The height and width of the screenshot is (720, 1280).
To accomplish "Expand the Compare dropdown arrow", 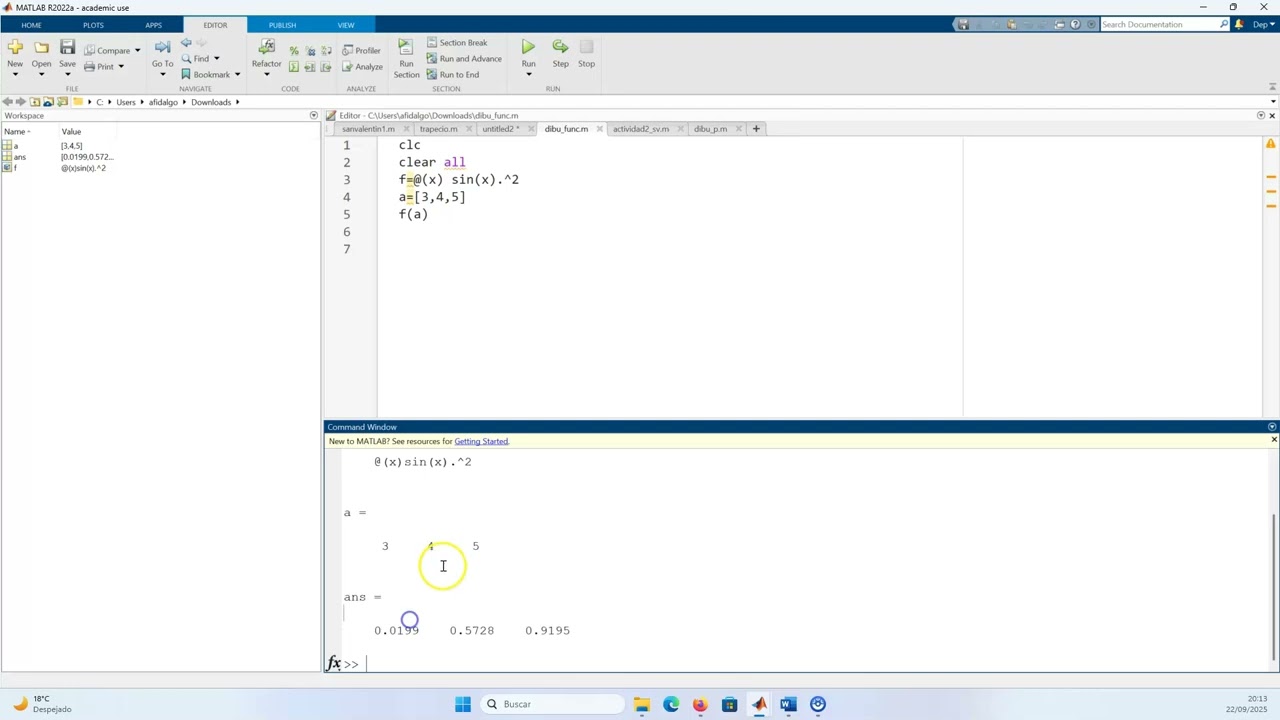I will pyautogui.click(x=137, y=50).
